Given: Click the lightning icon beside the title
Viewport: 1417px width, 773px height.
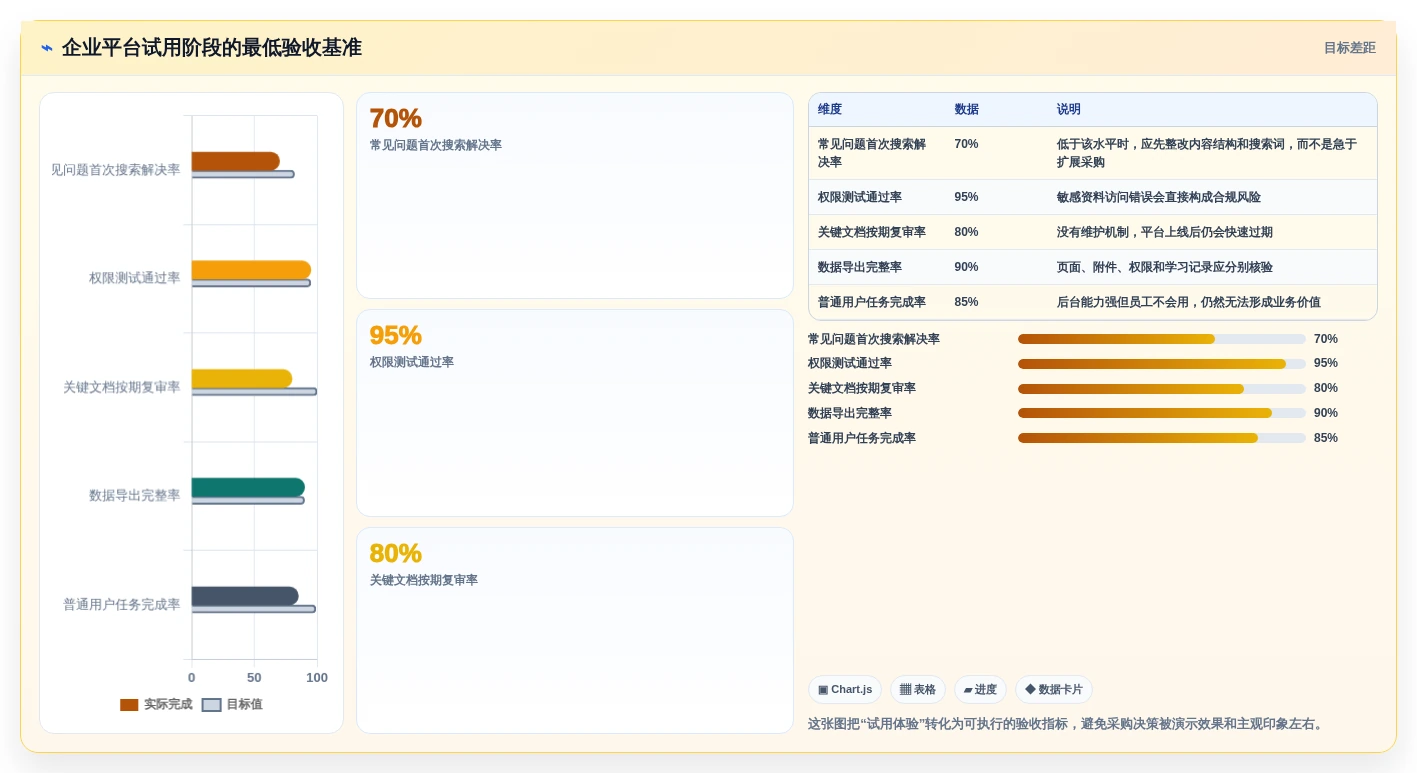Looking at the screenshot, I should [x=47, y=48].
